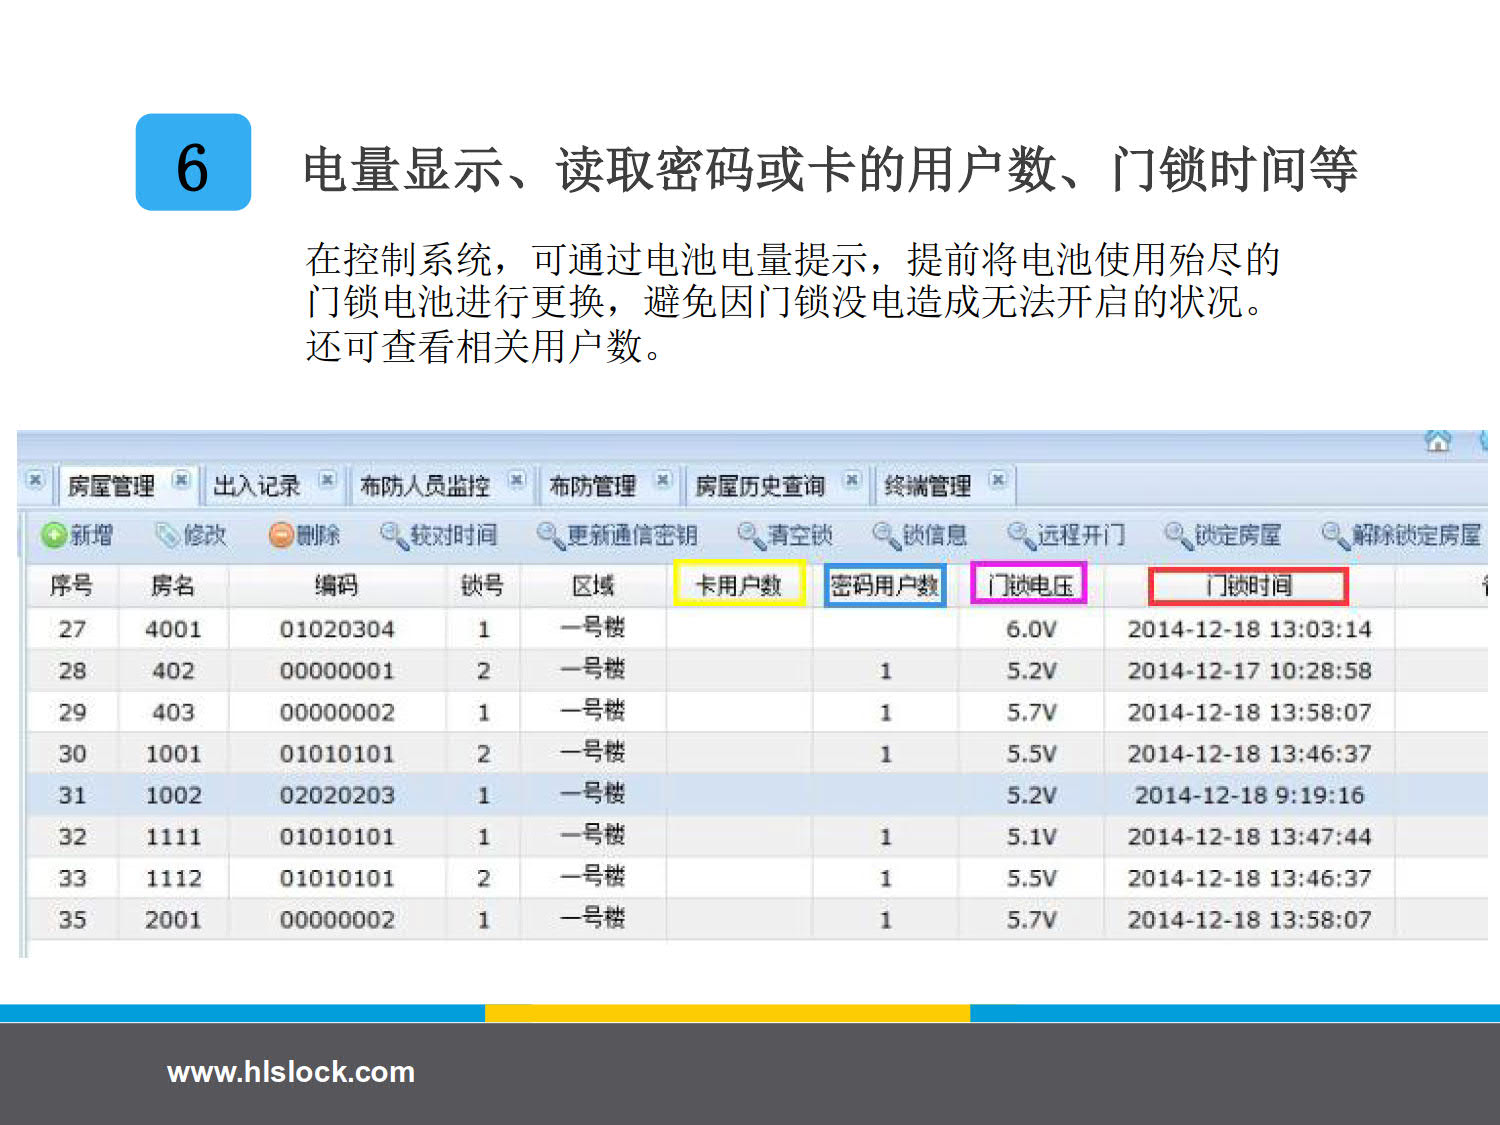
Task: Switch to the 出入记录 tab
Action: pos(257,486)
